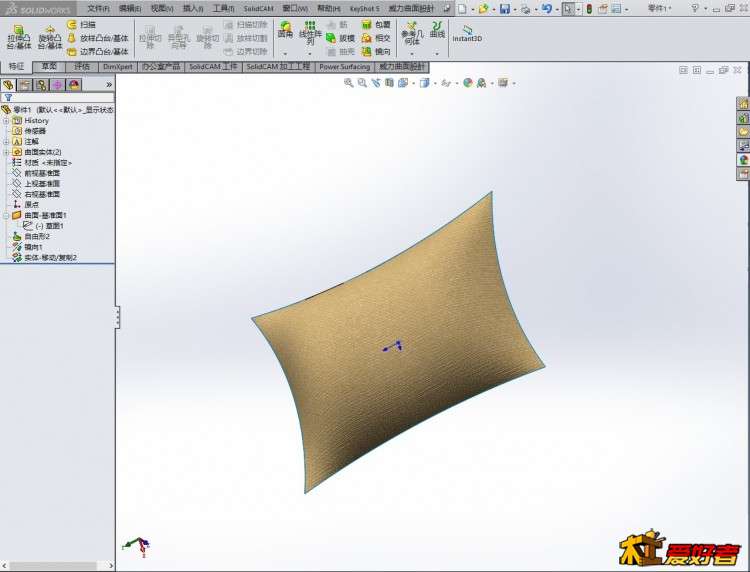The width and height of the screenshot is (750, 572).
Task: Click the Print icon
Action: coord(526,9)
